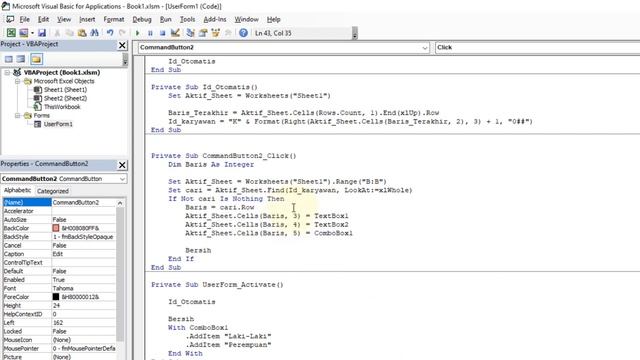The image size is (640, 360).
Task: Click the Reset stop icon
Action: (162, 33)
